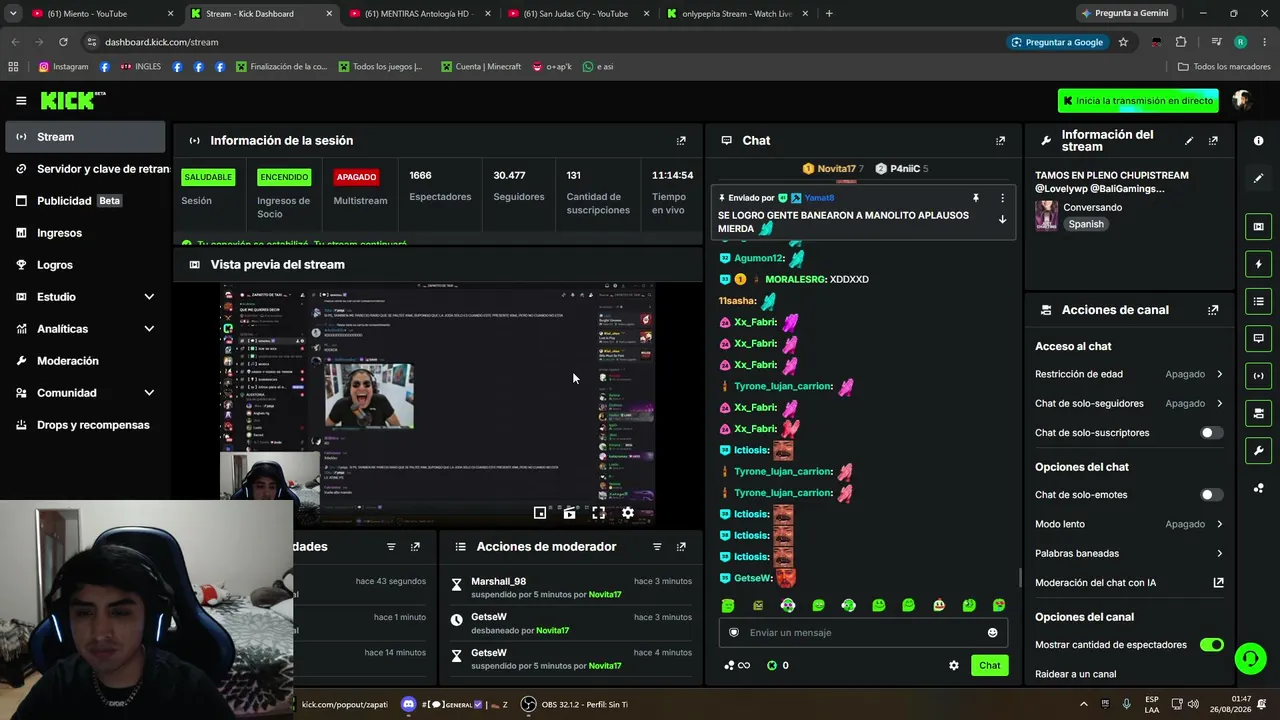Screen dimensions: 1280x720
Task: Open the Logros page
Action: [85, 265]
